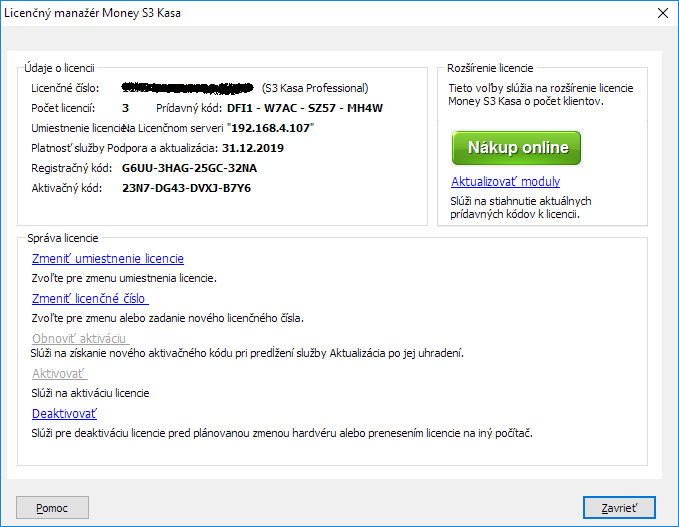The image size is (679, 527).
Task: Click text Slúži na stiahnutie aktuálnych prídavných kódov
Action: [x=521, y=207]
